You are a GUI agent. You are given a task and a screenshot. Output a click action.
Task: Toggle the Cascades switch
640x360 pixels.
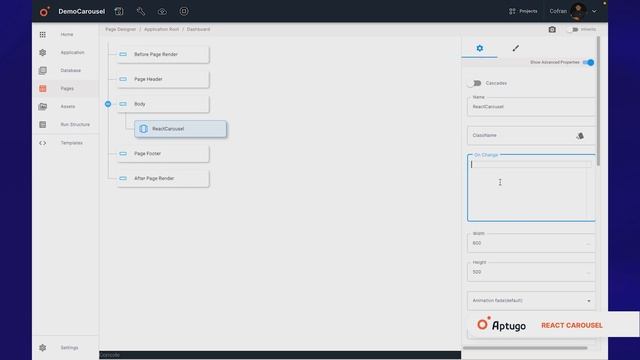click(x=475, y=83)
